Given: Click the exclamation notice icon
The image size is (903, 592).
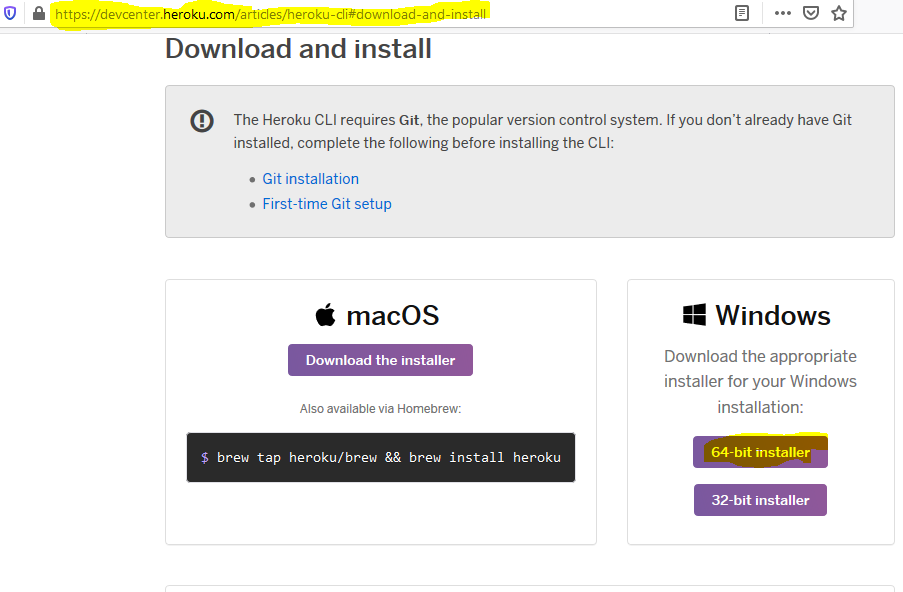Looking at the screenshot, I should pos(202,121).
